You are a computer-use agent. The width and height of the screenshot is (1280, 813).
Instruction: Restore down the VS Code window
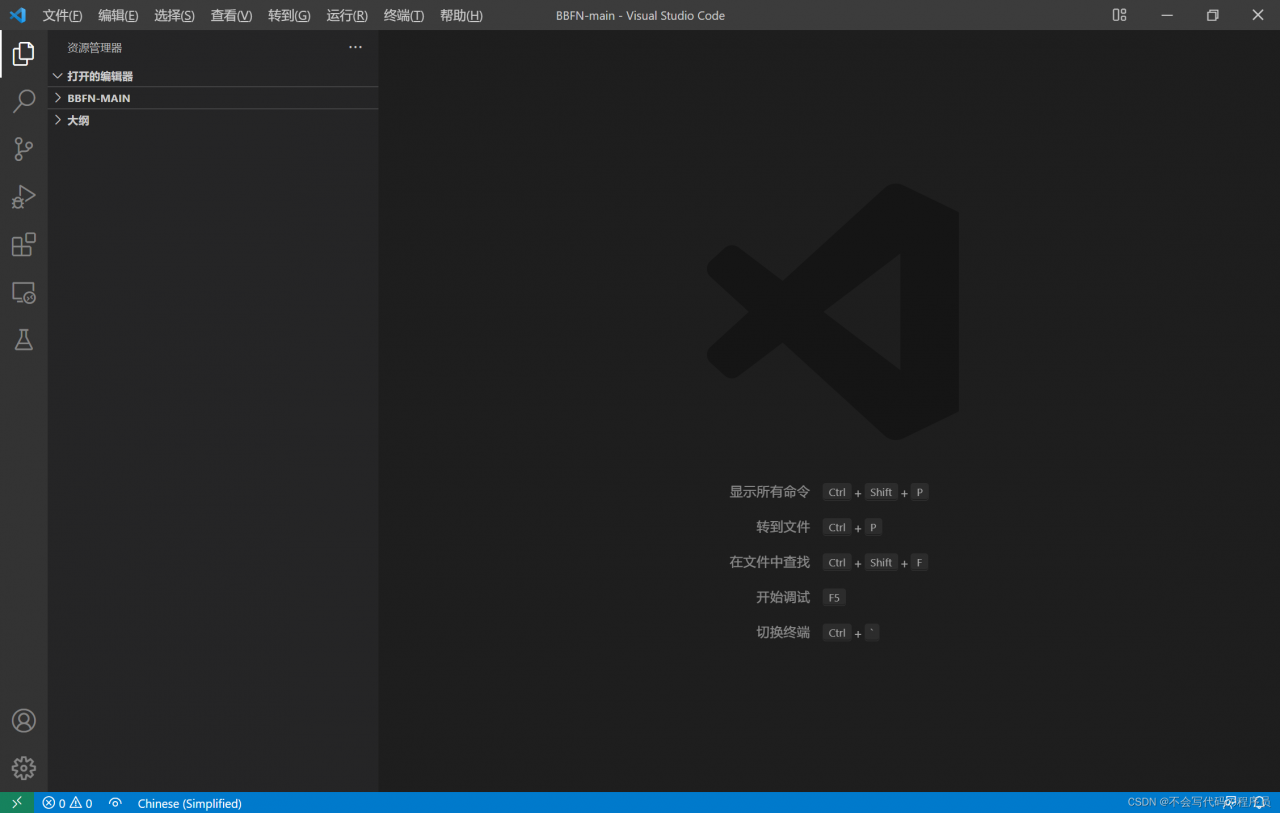(x=1212, y=15)
